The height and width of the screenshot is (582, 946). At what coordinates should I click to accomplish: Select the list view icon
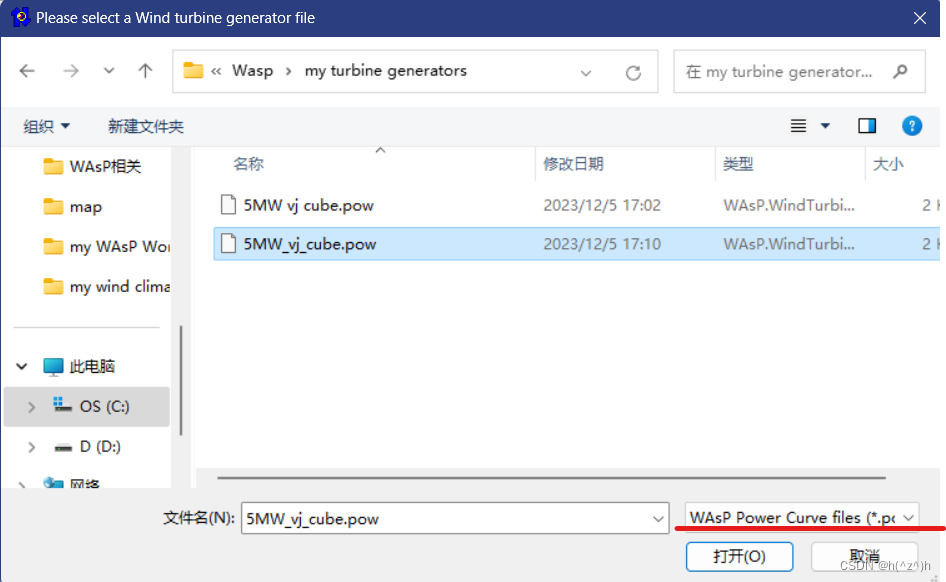pos(798,125)
